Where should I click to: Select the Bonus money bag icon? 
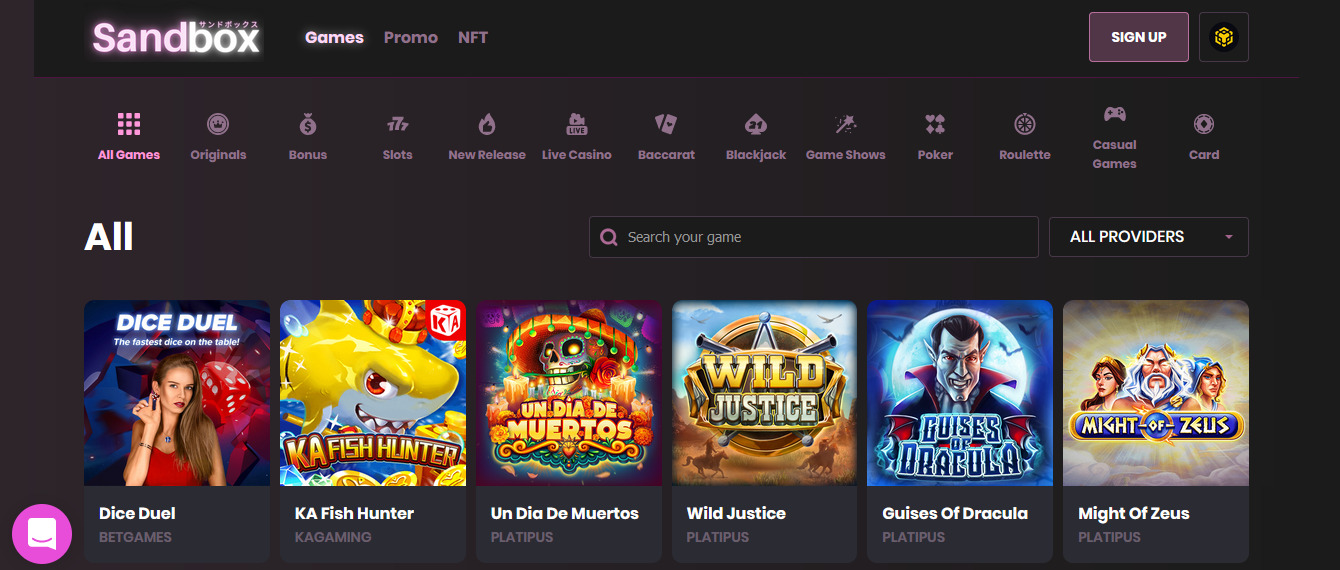pos(308,124)
